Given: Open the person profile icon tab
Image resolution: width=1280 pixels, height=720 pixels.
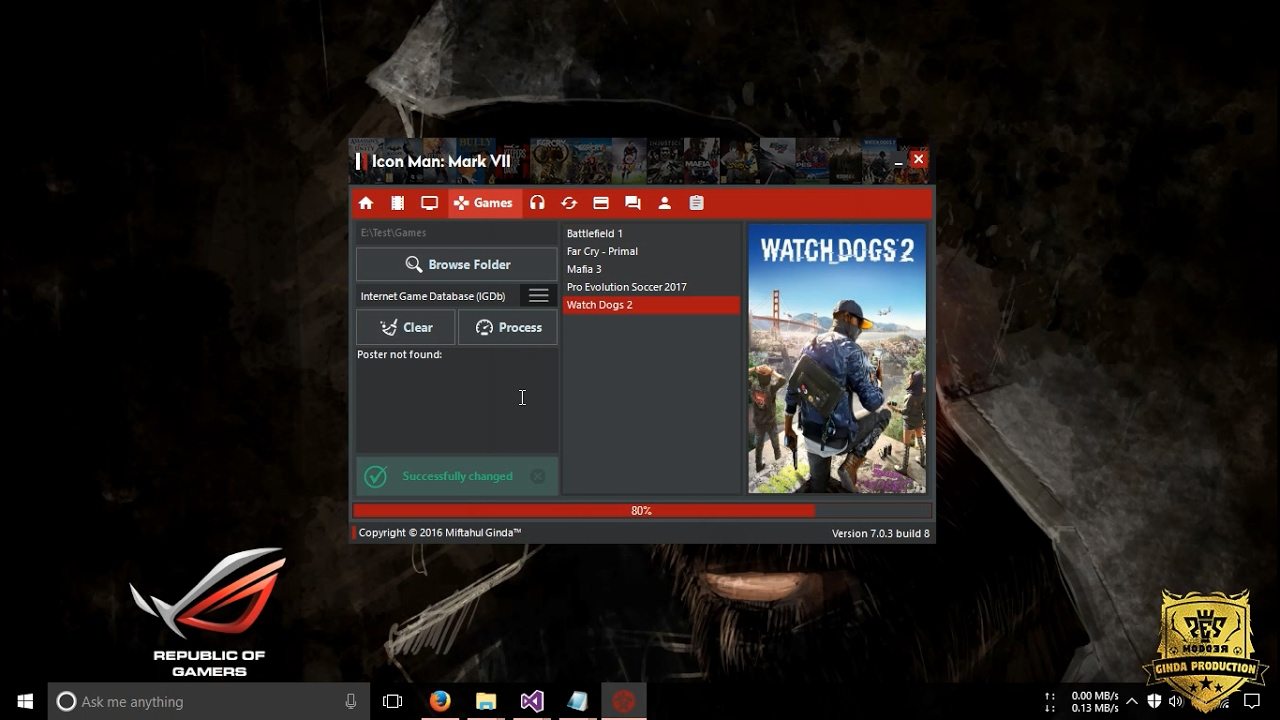Looking at the screenshot, I should (x=664, y=203).
